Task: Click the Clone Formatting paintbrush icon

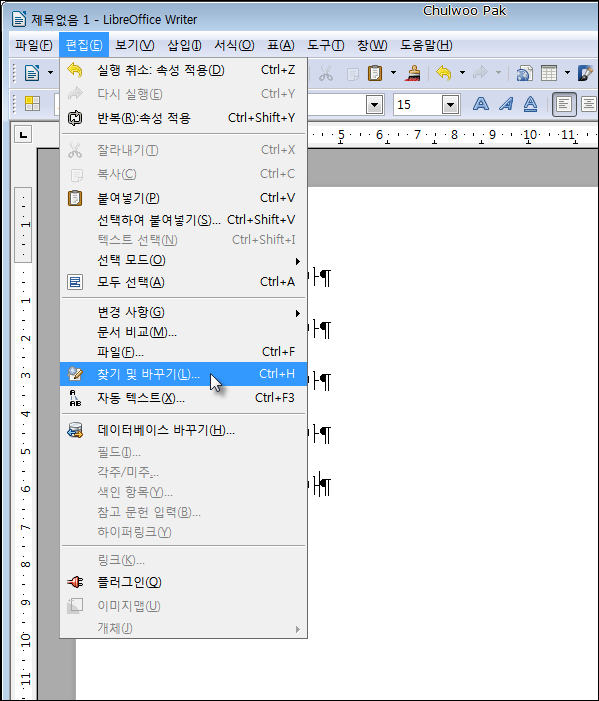Action: (413, 73)
